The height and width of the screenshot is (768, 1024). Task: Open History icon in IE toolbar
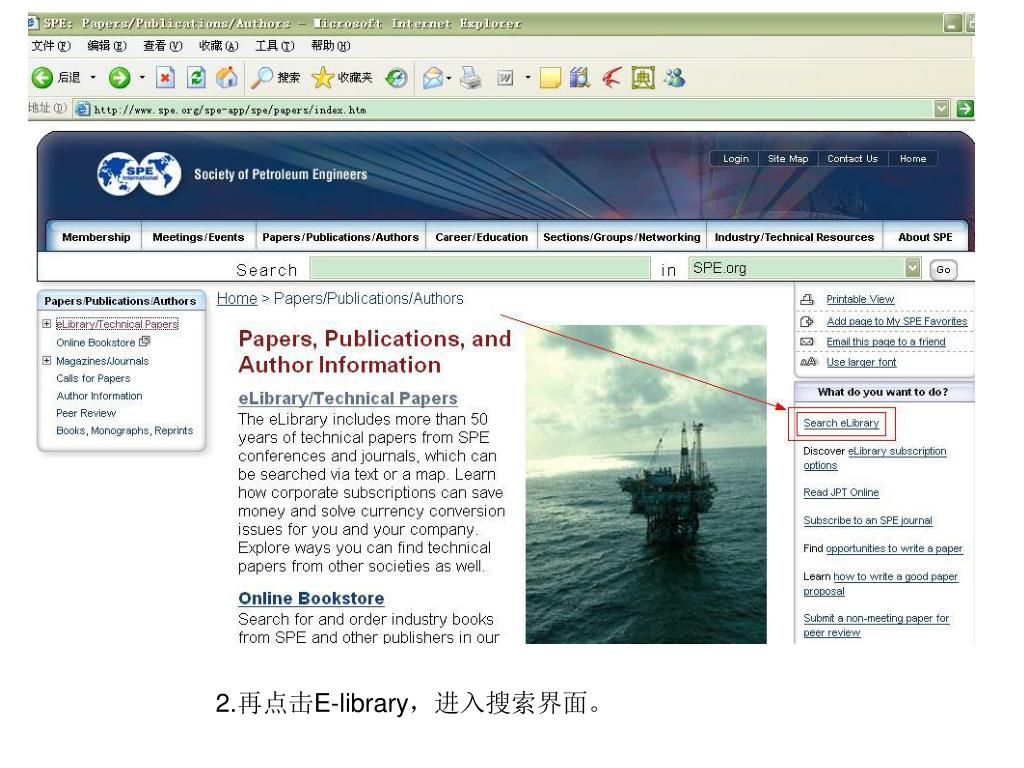396,78
